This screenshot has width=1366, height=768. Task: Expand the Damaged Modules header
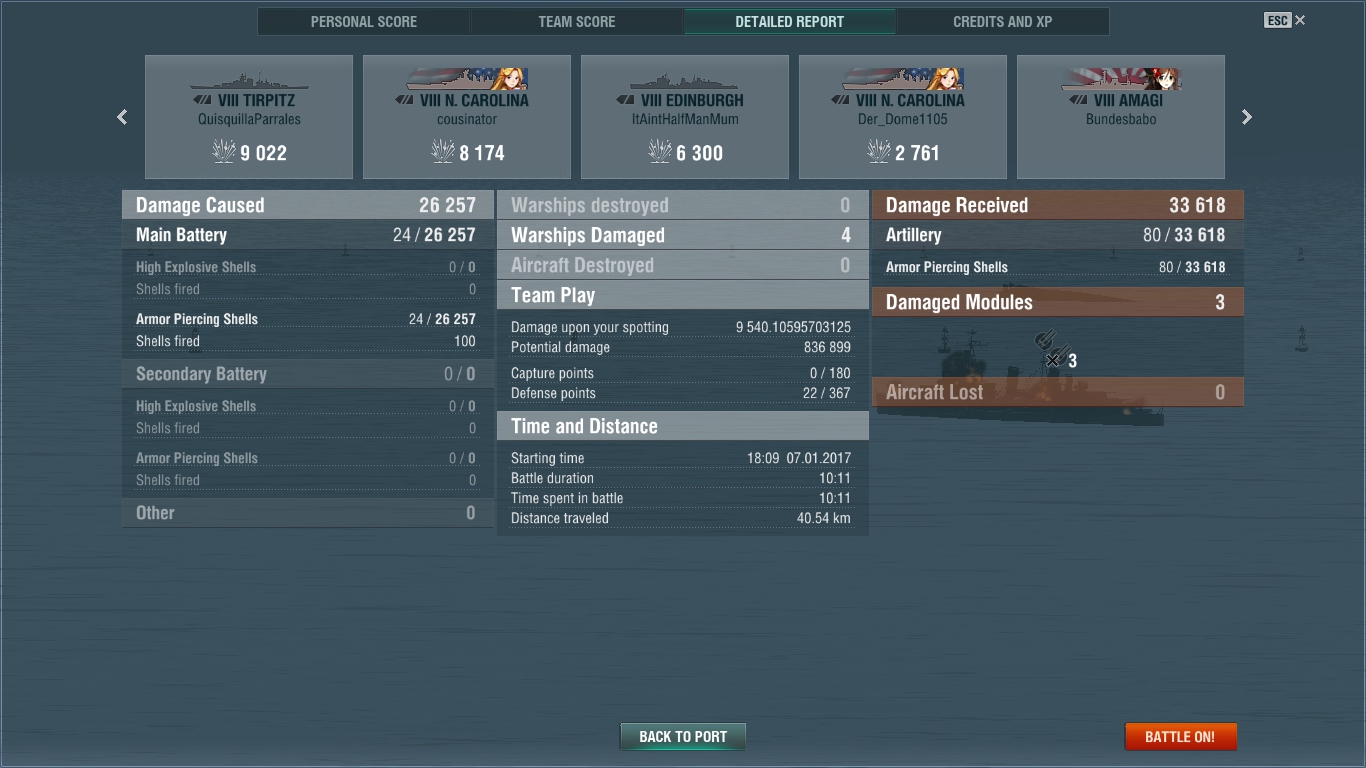1058,302
